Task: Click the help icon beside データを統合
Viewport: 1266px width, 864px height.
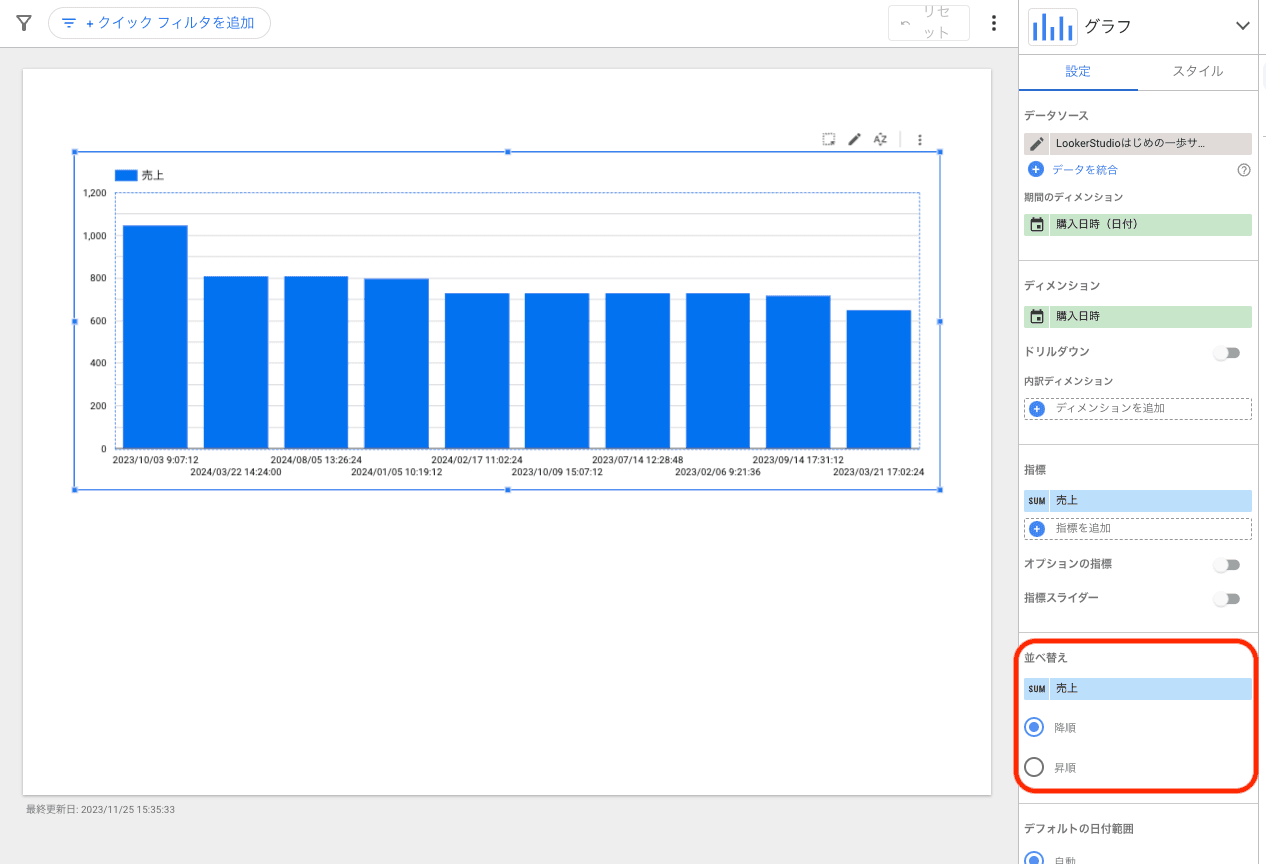Action: (1244, 170)
